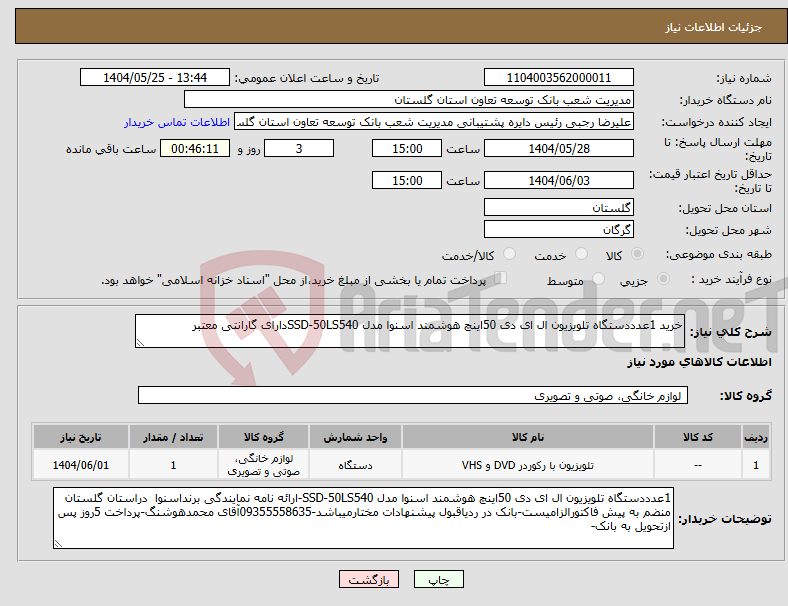Open the اطلاعات تماس خریدار link
Image resolution: width=788 pixels, height=606 pixels.
(177, 122)
